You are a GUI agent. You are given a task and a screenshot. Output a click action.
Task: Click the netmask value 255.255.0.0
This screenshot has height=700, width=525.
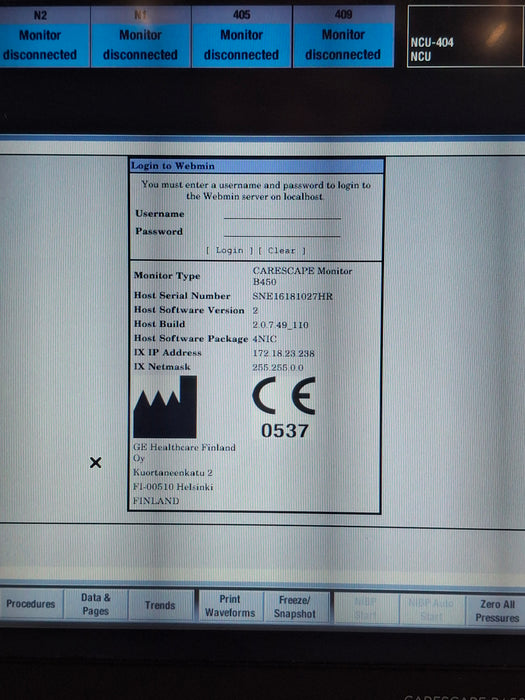[x=278, y=367]
